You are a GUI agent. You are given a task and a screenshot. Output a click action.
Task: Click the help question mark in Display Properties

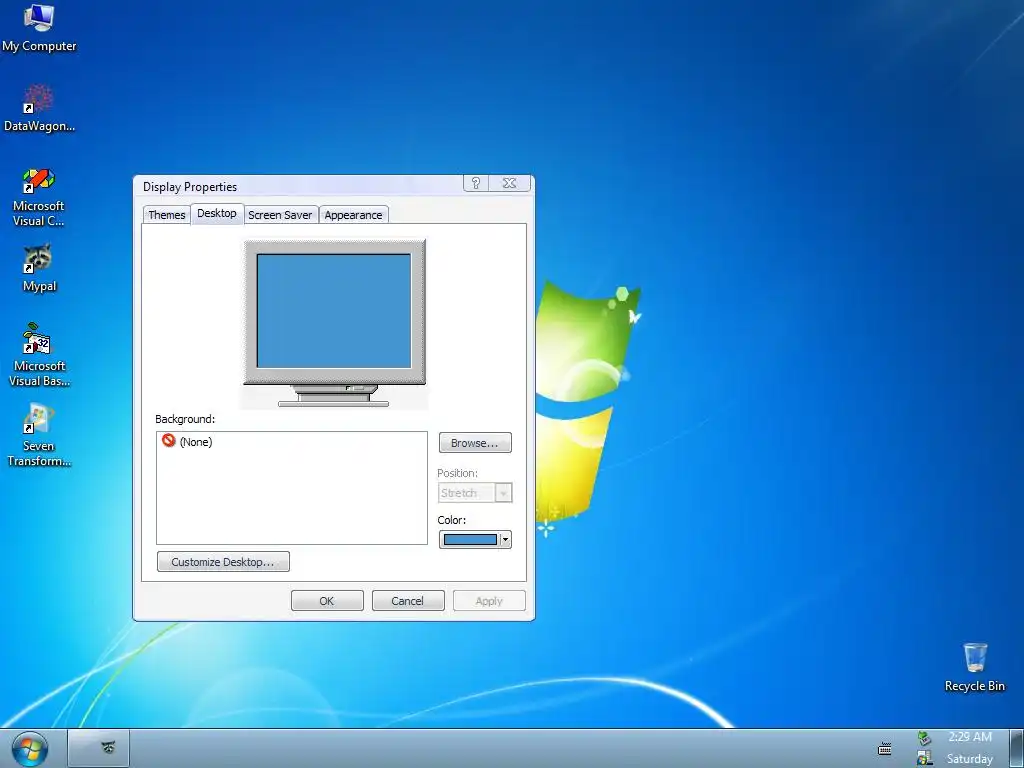point(475,184)
